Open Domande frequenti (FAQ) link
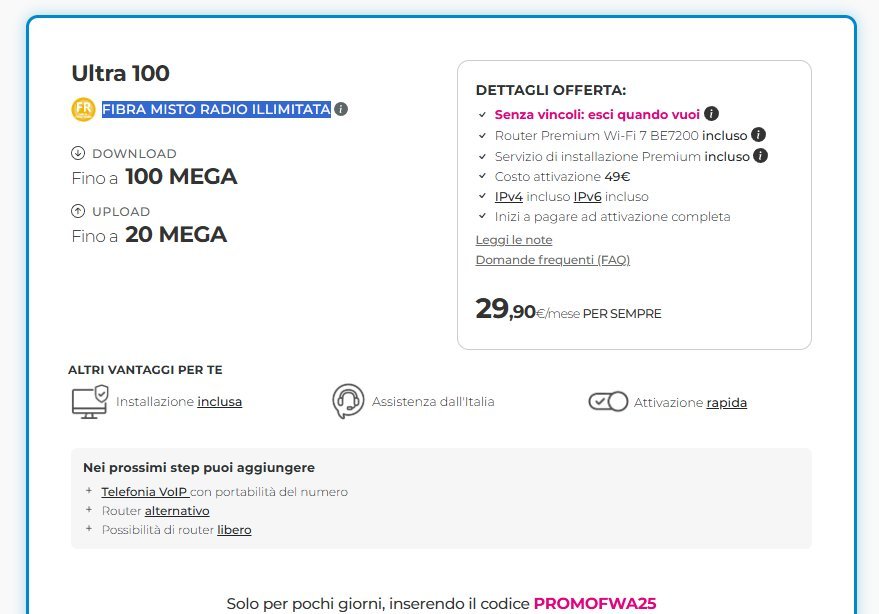879x614 pixels. click(x=552, y=260)
